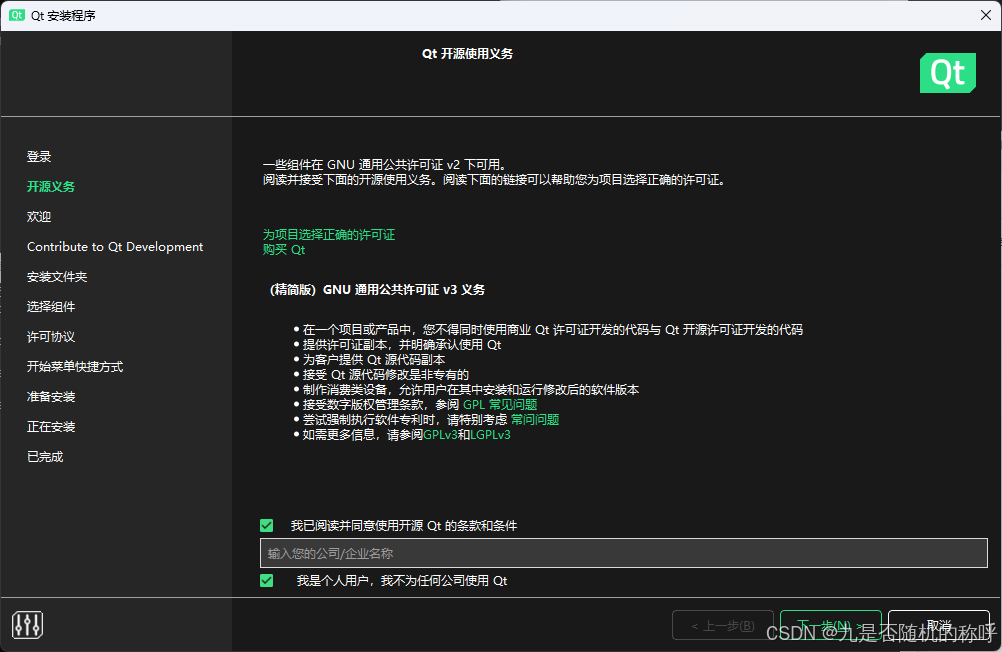Select the 许可协议 step in sidebar
This screenshot has width=1002, height=652.
click(x=51, y=337)
